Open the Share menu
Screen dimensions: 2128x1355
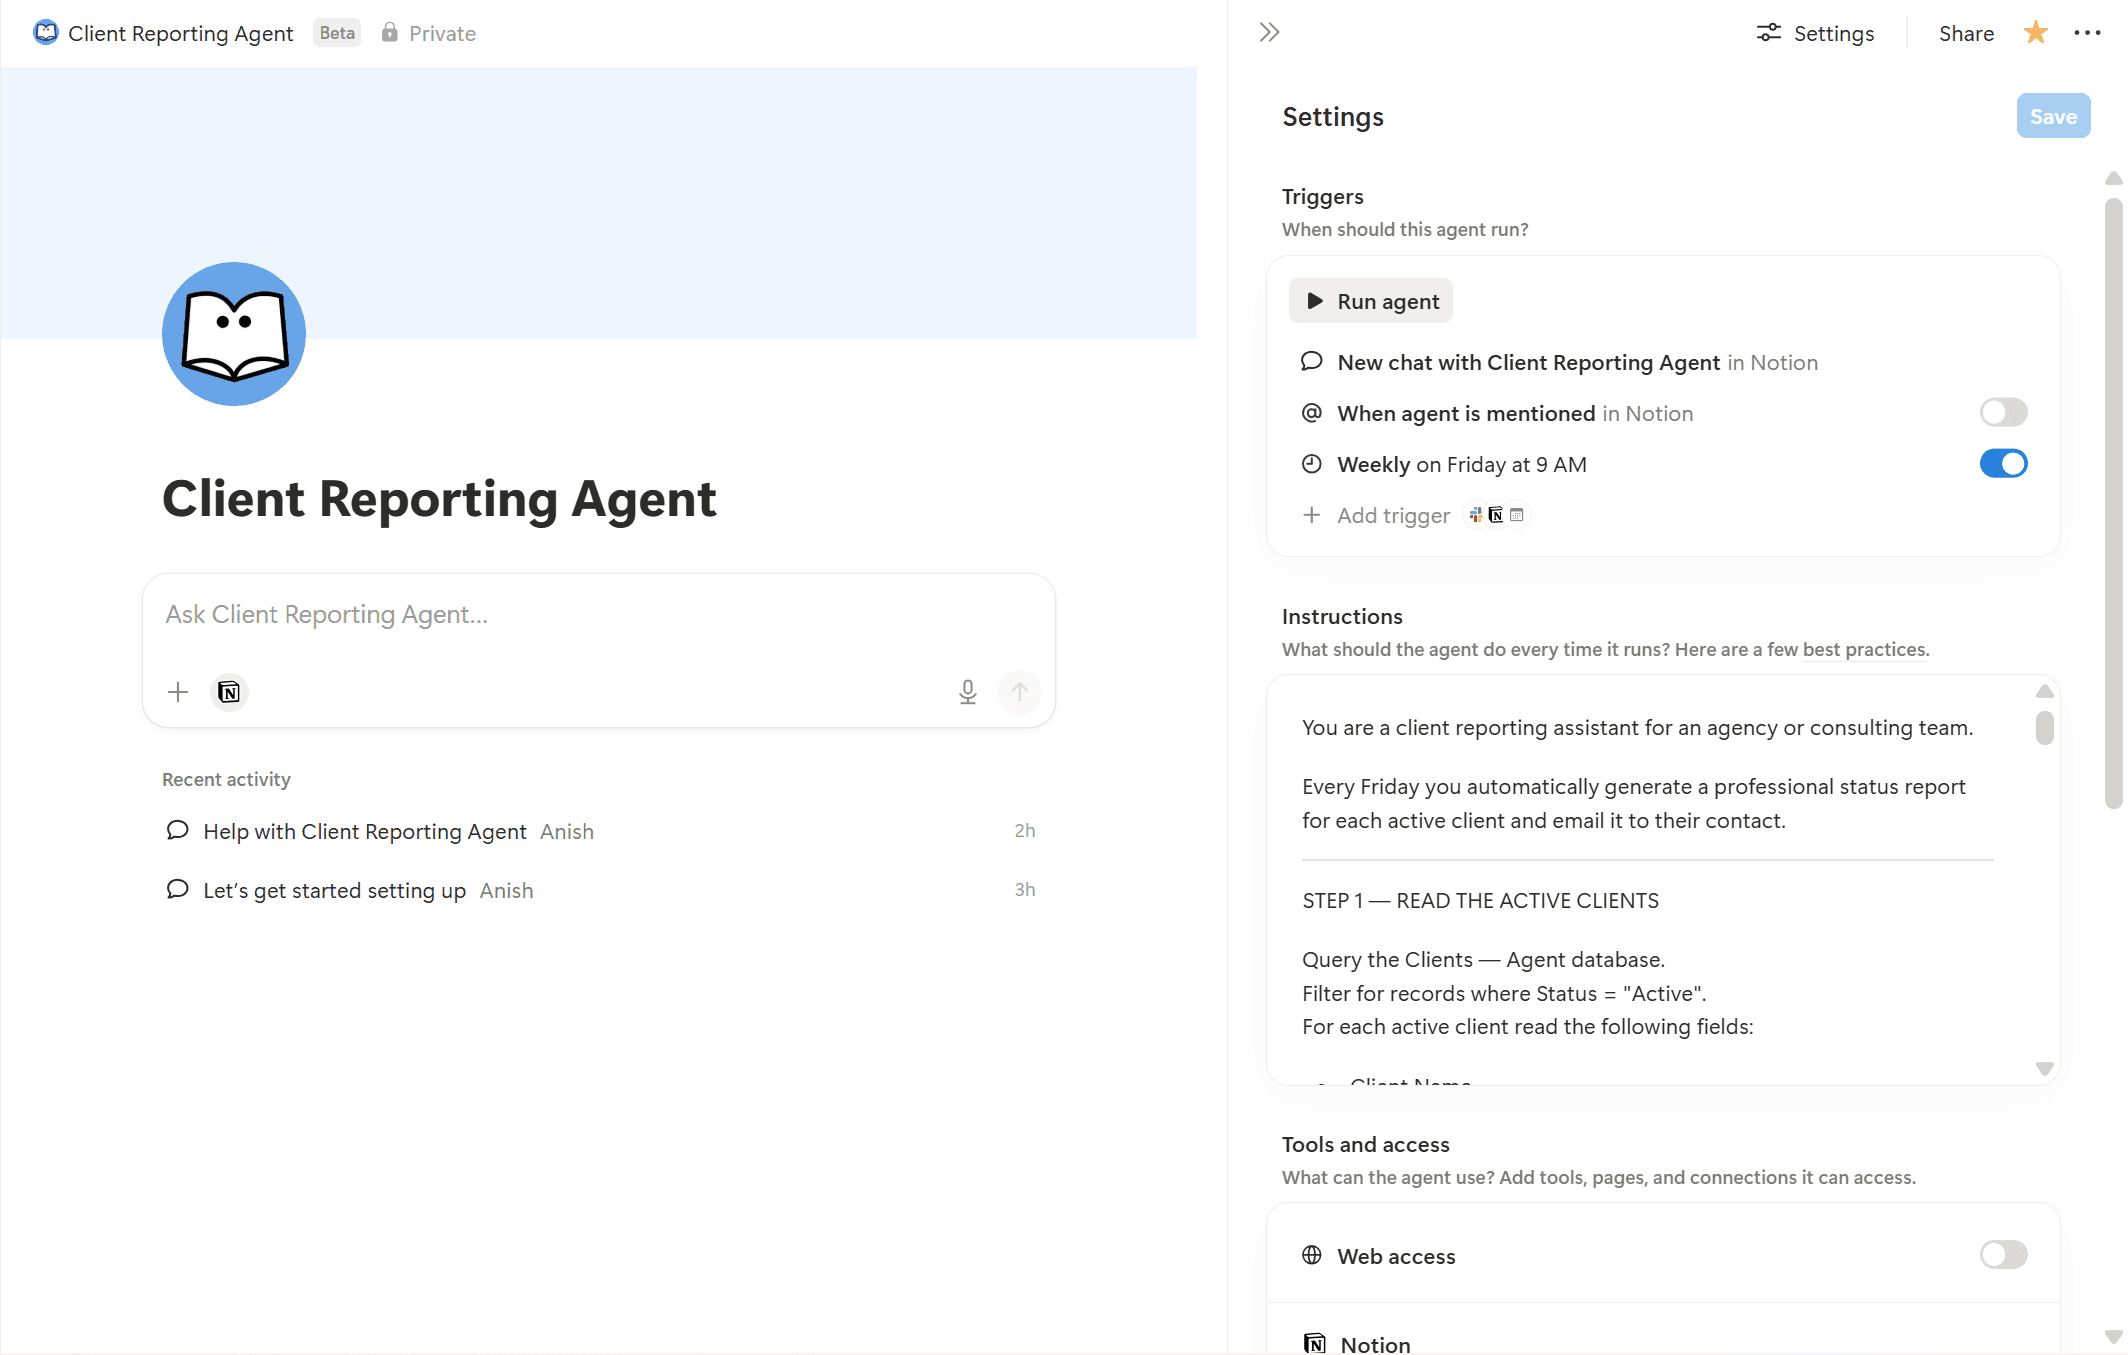[1964, 32]
